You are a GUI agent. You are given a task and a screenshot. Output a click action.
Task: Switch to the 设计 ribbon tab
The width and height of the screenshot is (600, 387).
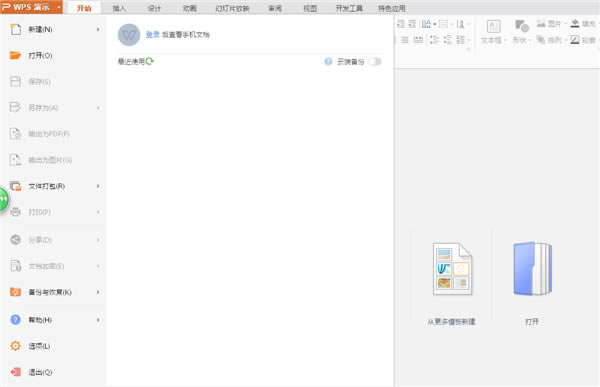(x=154, y=8)
